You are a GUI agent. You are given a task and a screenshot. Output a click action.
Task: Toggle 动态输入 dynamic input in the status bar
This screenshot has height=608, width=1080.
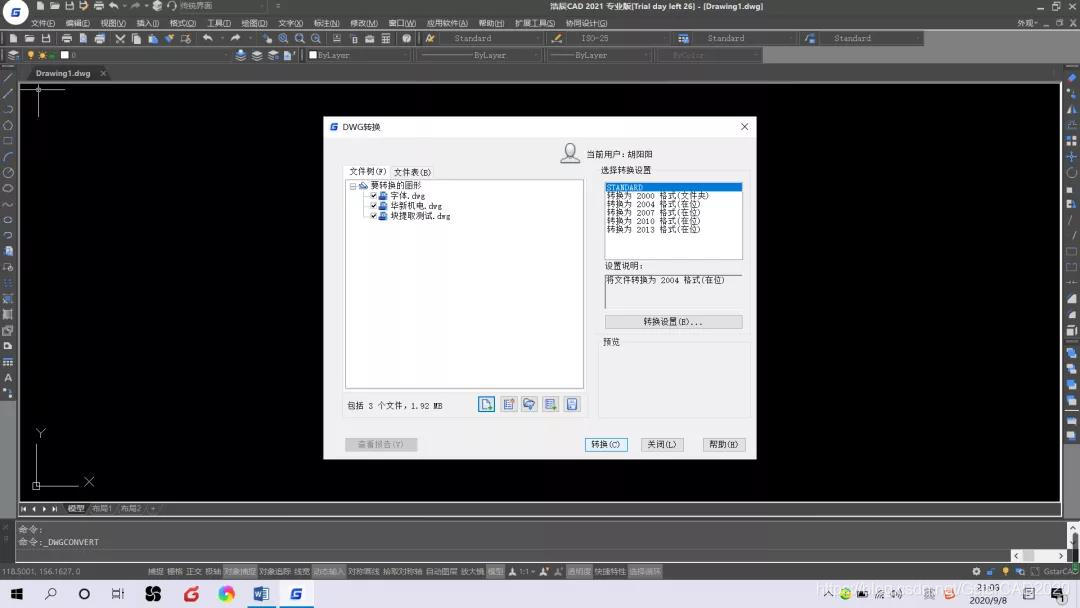click(329, 572)
